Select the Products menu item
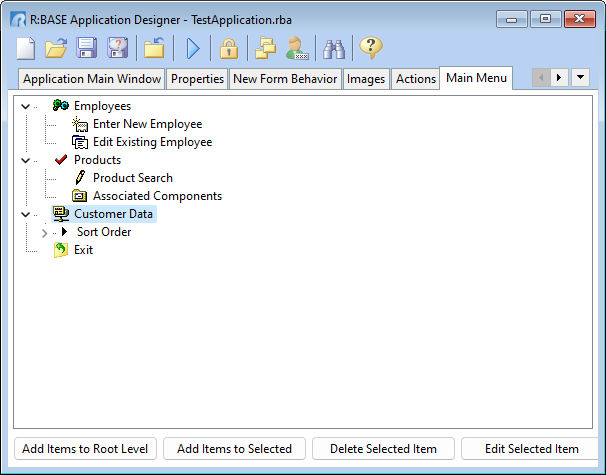 click(97, 160)
